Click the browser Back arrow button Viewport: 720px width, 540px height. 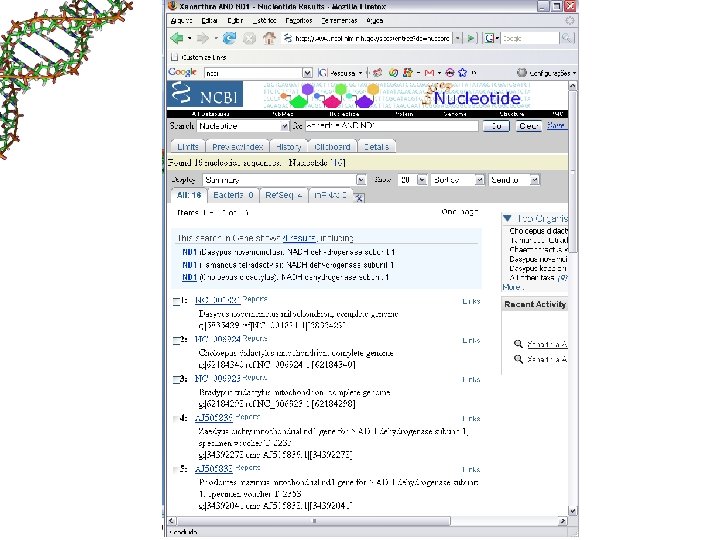177,38
